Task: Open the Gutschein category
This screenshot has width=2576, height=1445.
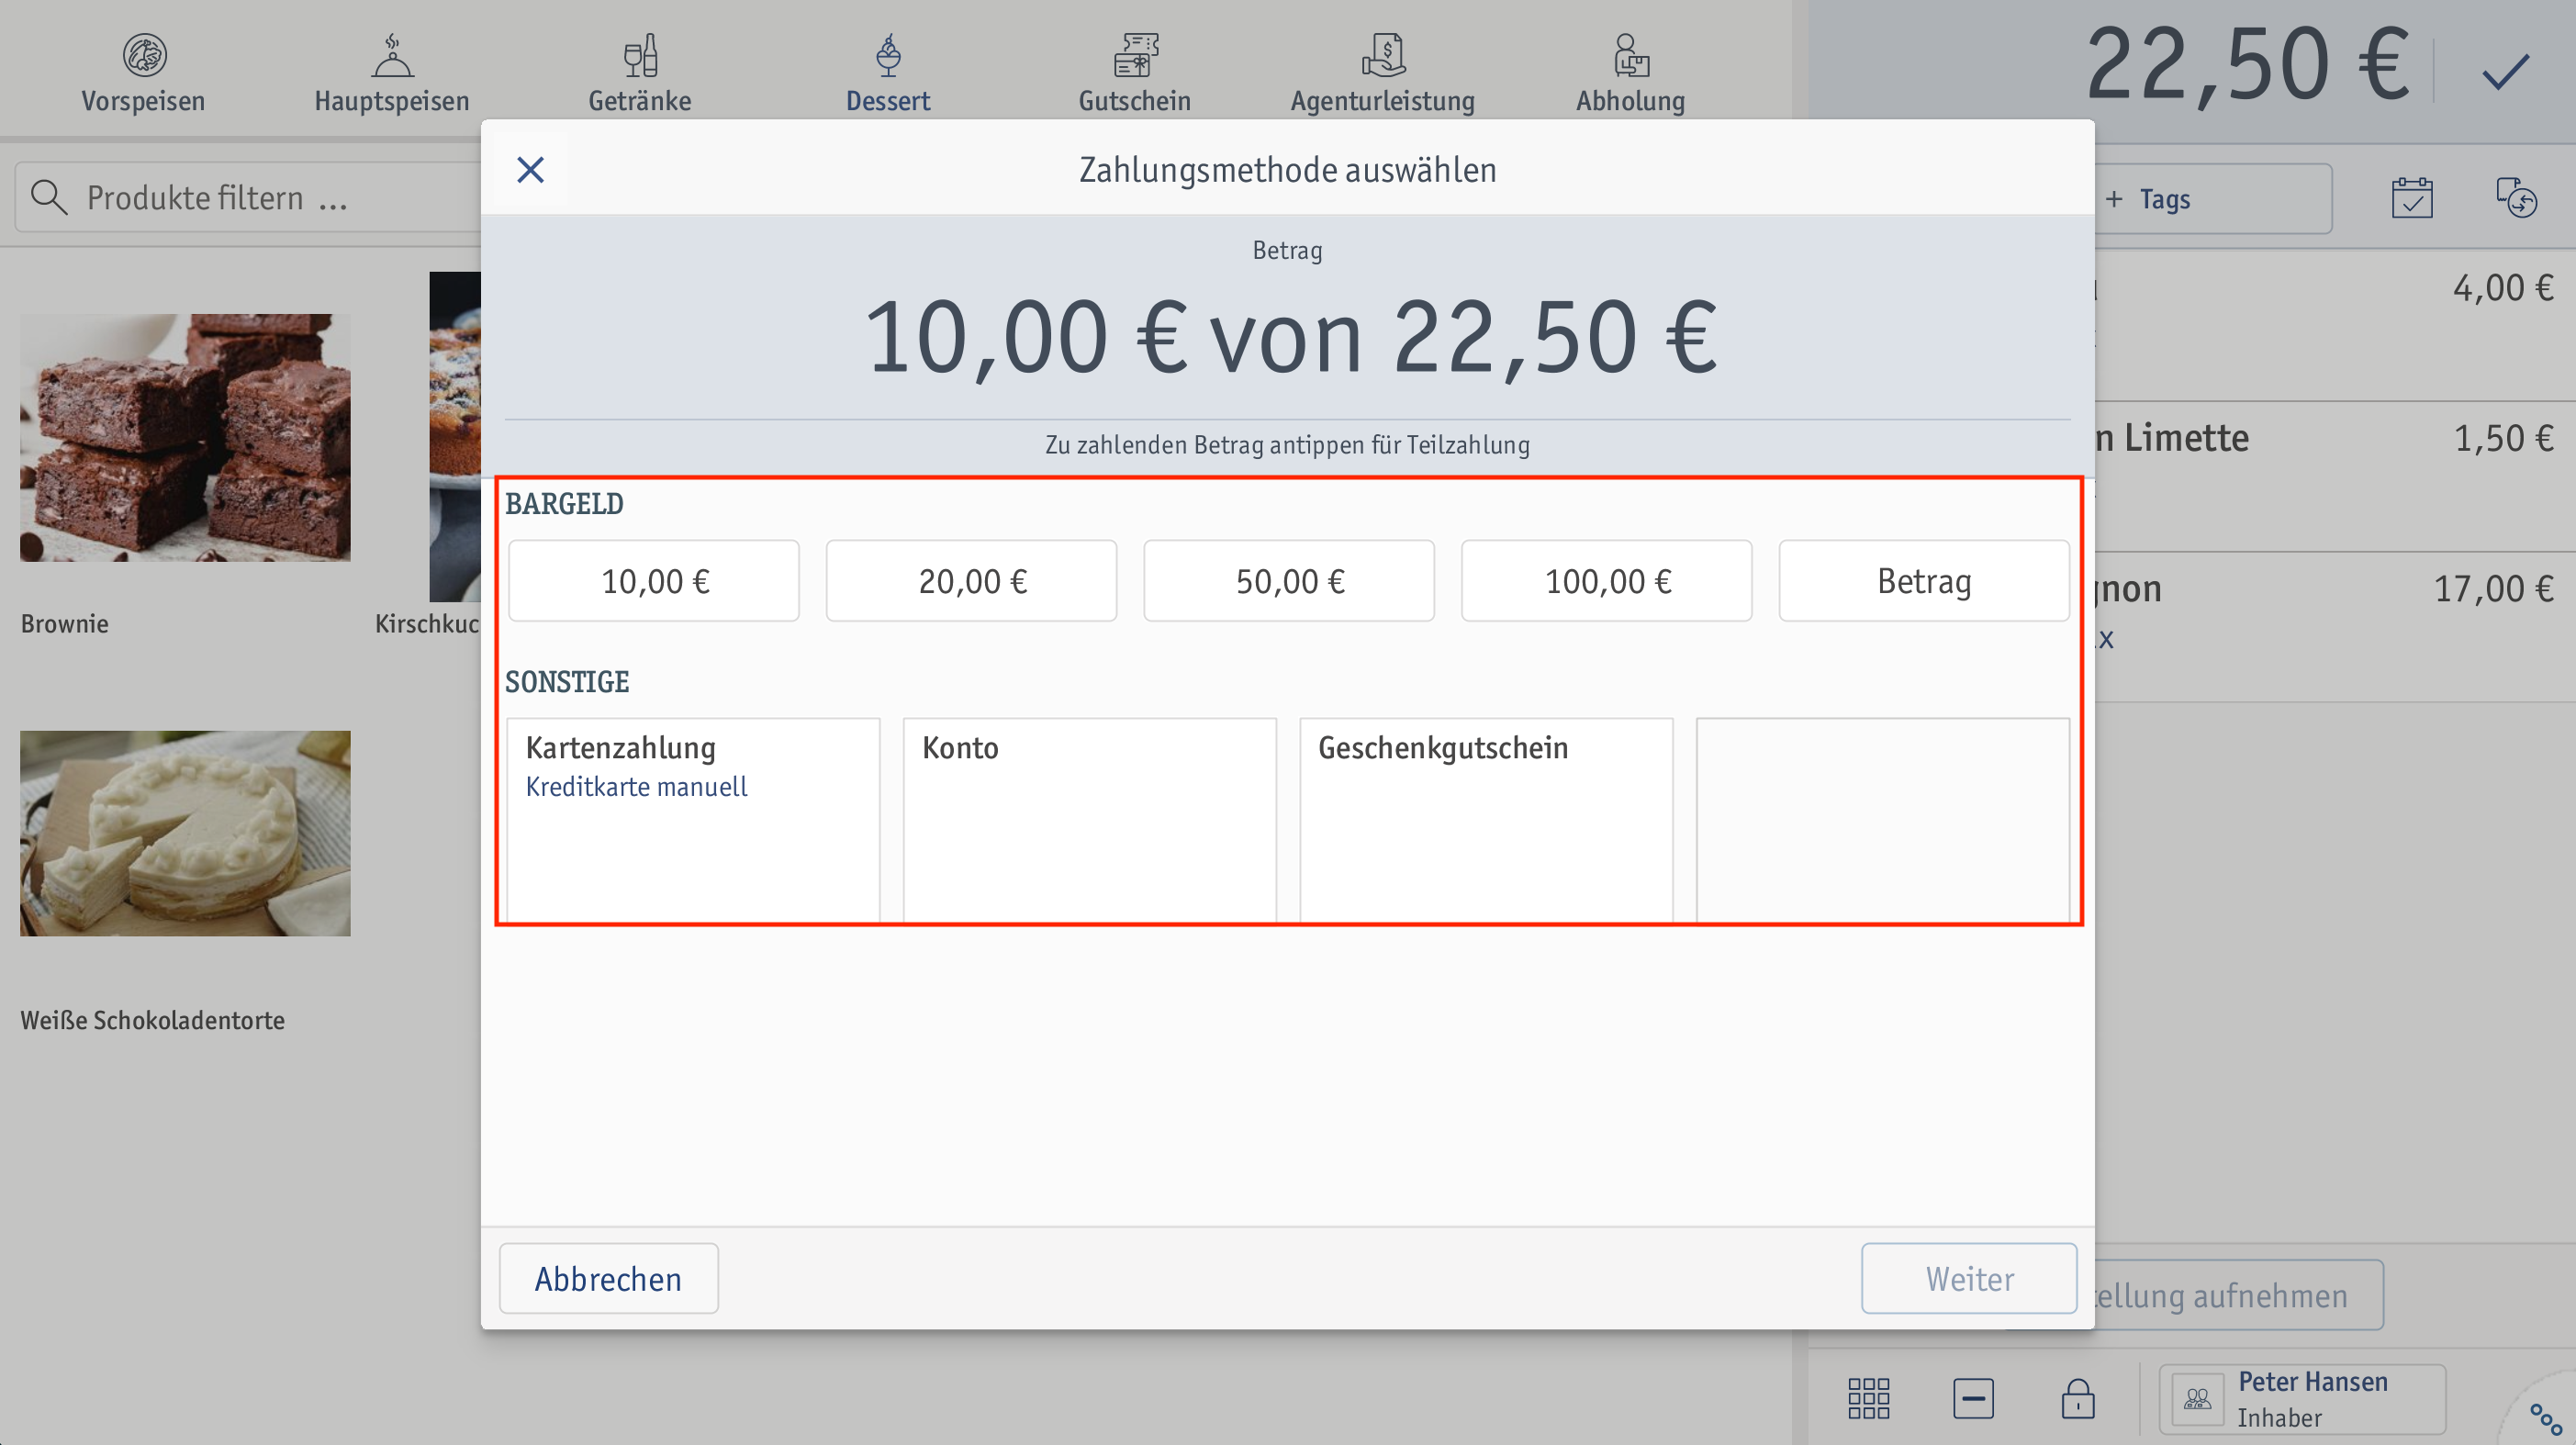Action: pos(1135,74)
